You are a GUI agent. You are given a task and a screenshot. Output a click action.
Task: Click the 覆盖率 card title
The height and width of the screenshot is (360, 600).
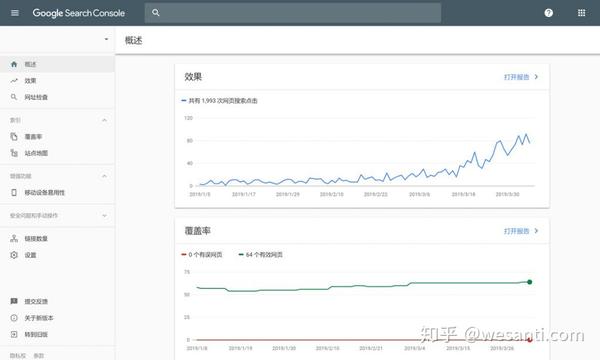point(197,231)
